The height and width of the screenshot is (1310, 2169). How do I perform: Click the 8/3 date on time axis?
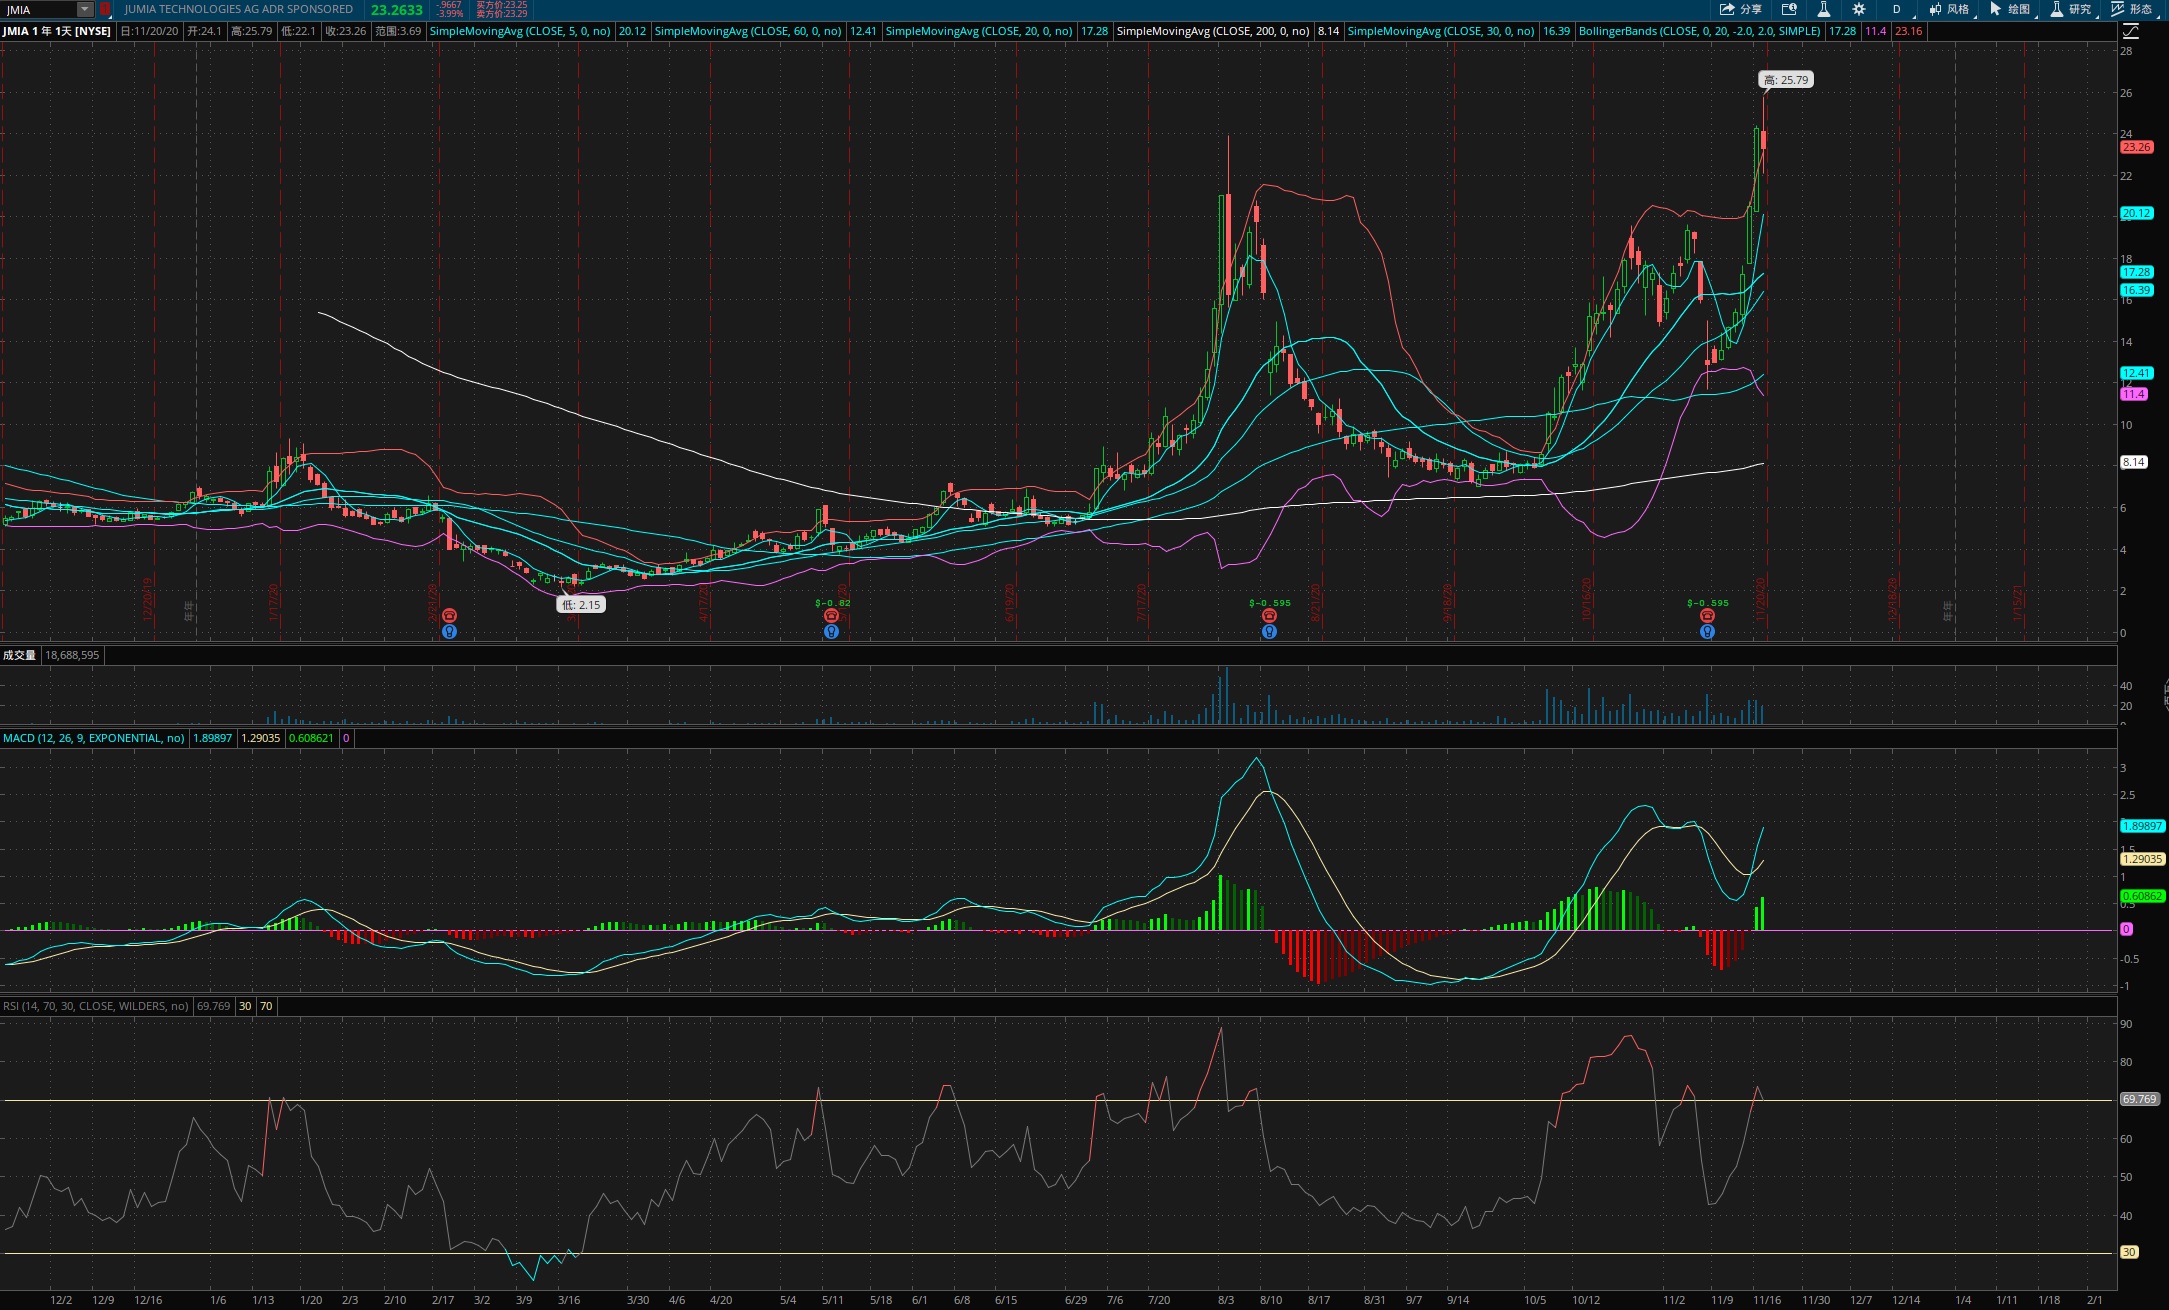1226,1300
